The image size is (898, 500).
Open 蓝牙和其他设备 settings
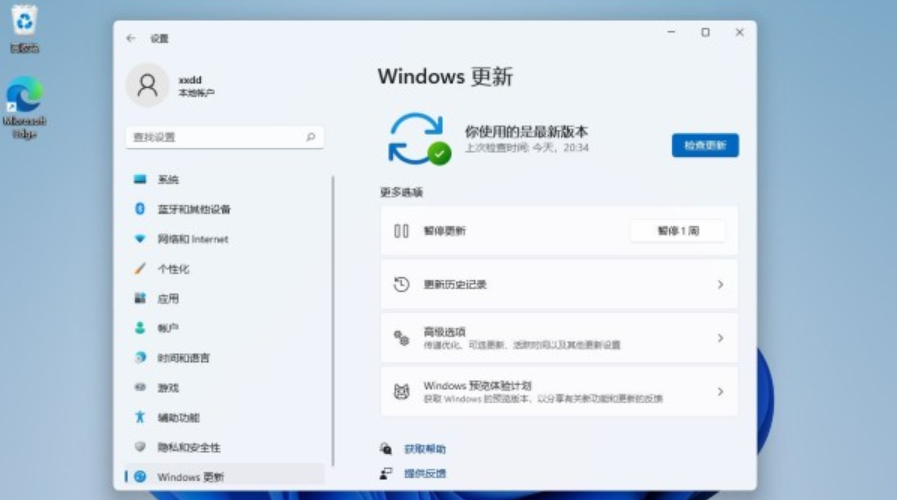(224, 209)
